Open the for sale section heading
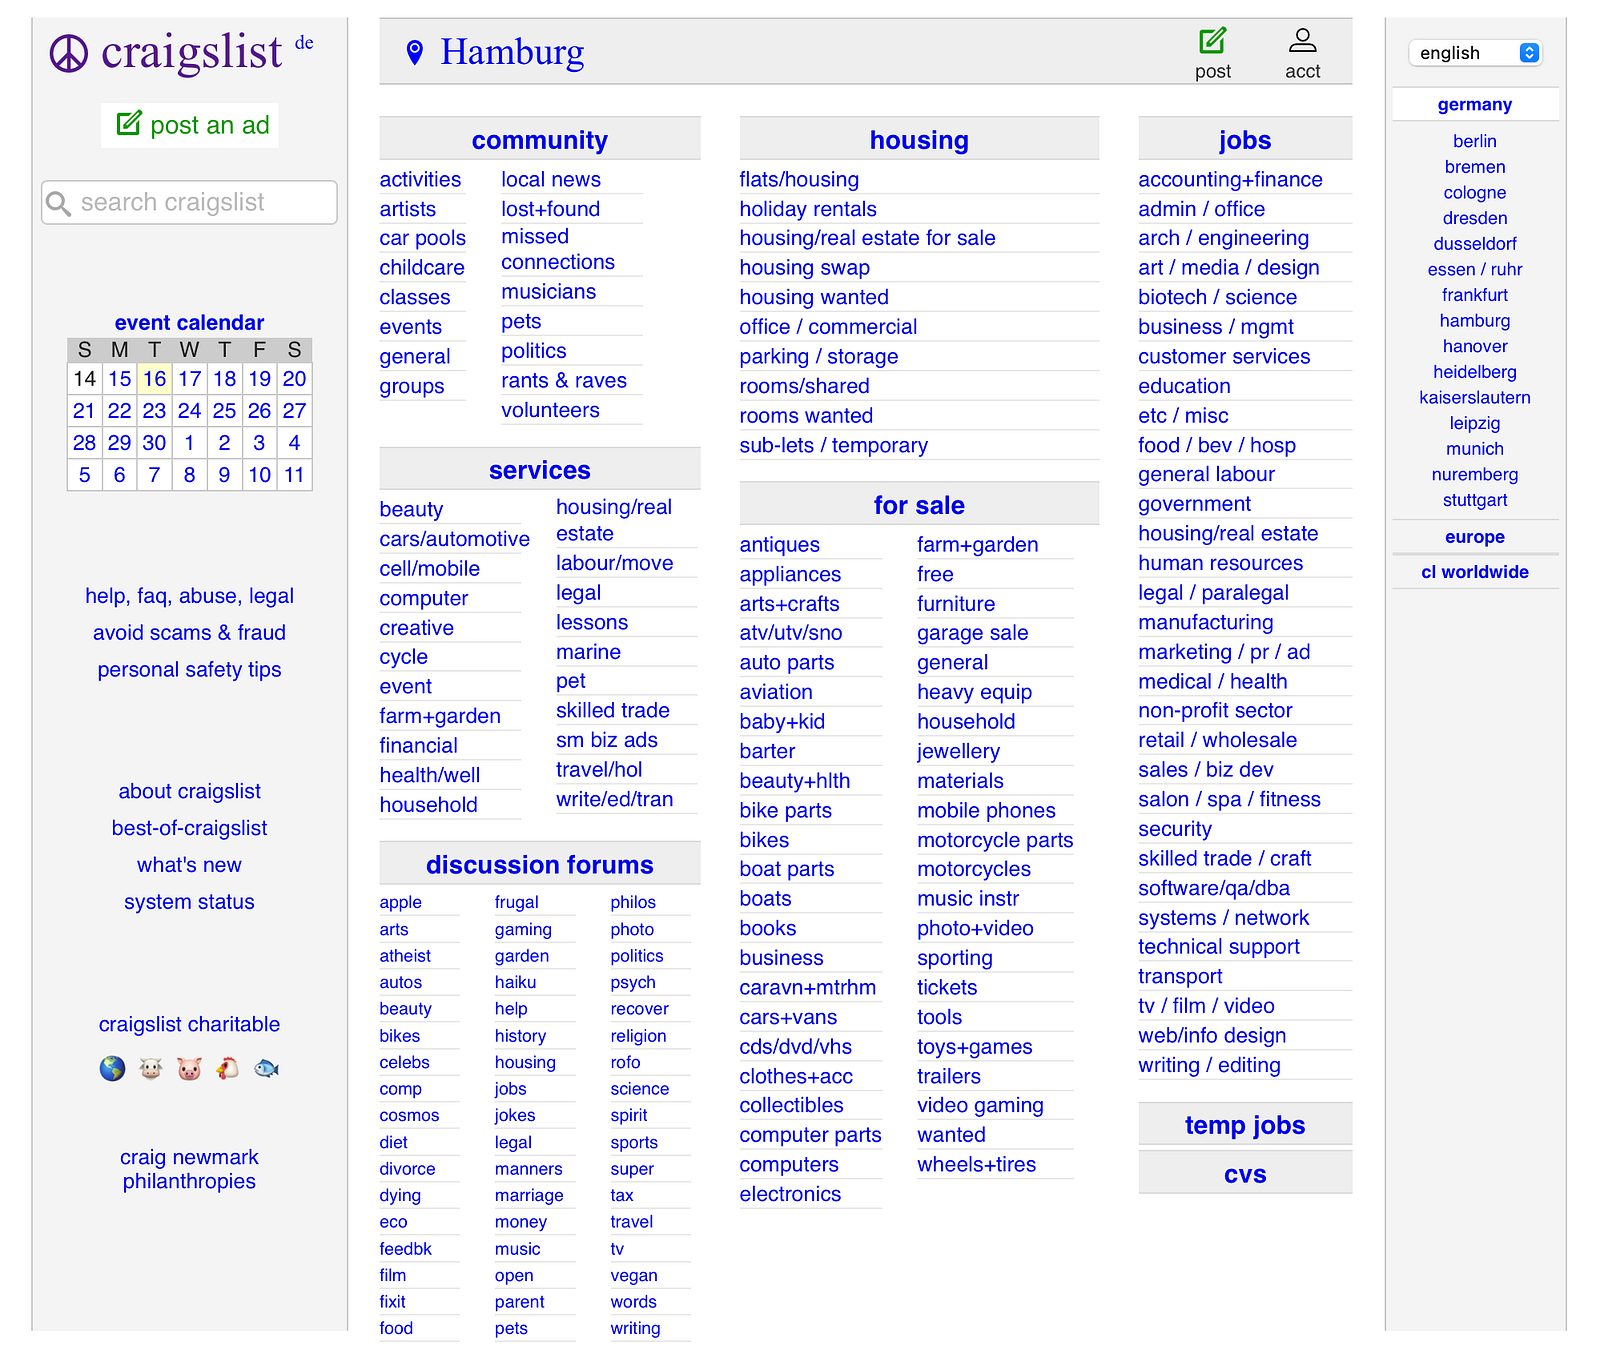The height and width of the screenshot is (1361, 1600). [x=919, y=505]
